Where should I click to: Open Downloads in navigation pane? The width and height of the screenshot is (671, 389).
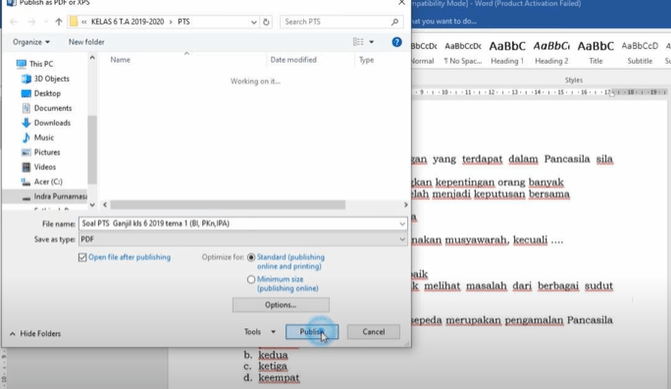coord(46,123)
